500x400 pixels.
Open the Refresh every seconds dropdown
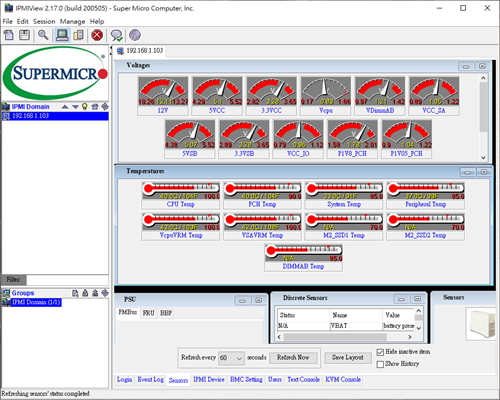coord(231,358)
